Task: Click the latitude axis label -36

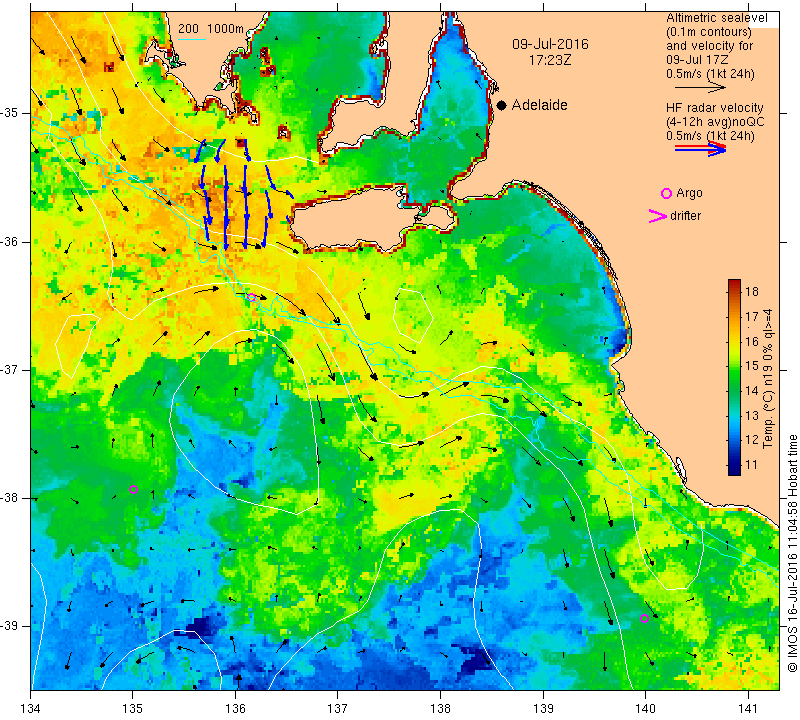Action: coord(9,241)
